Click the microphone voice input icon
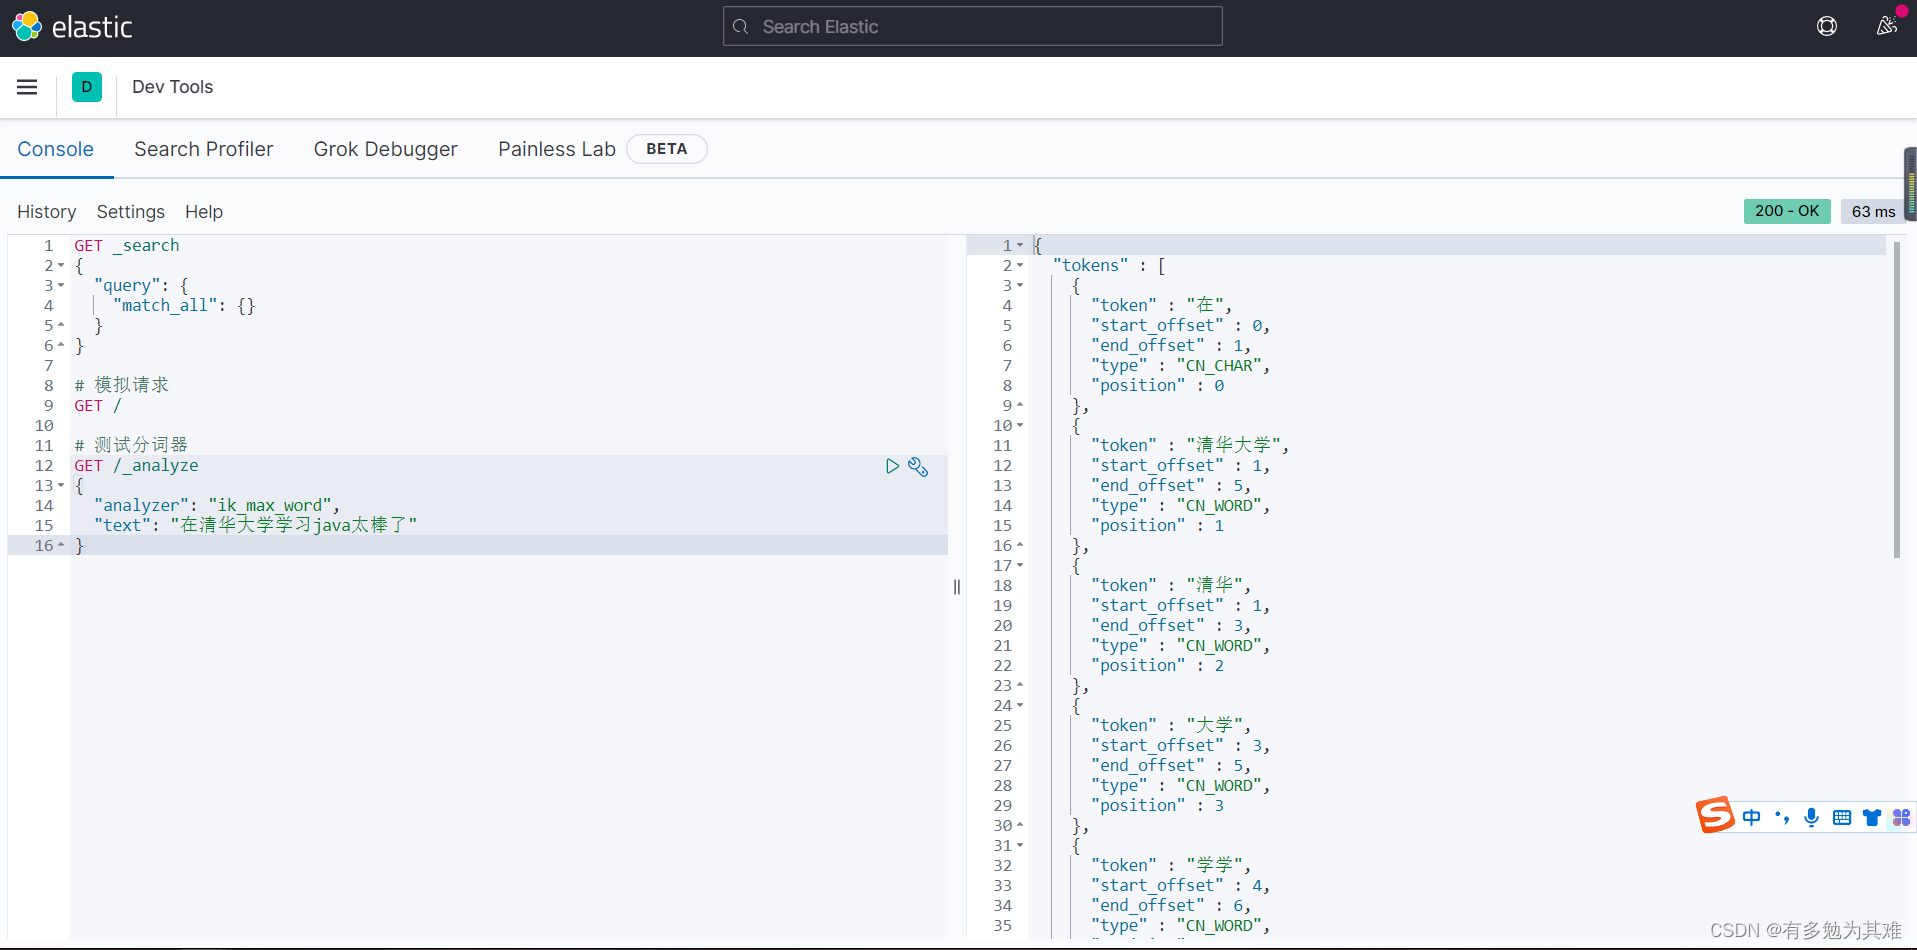 [1811, 817]
